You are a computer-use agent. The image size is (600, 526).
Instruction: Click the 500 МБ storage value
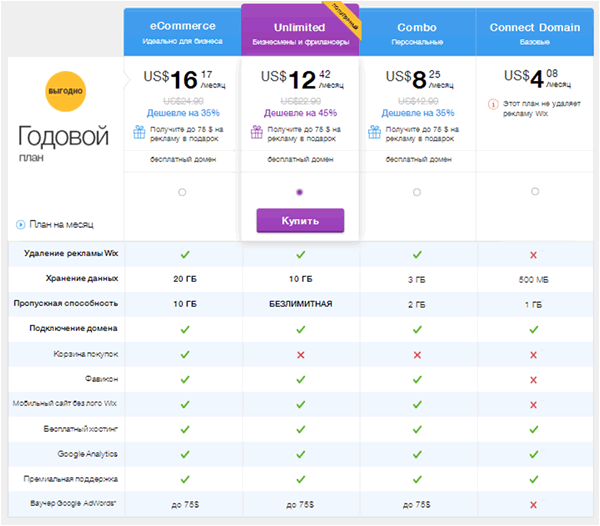[x=534, y=280]
